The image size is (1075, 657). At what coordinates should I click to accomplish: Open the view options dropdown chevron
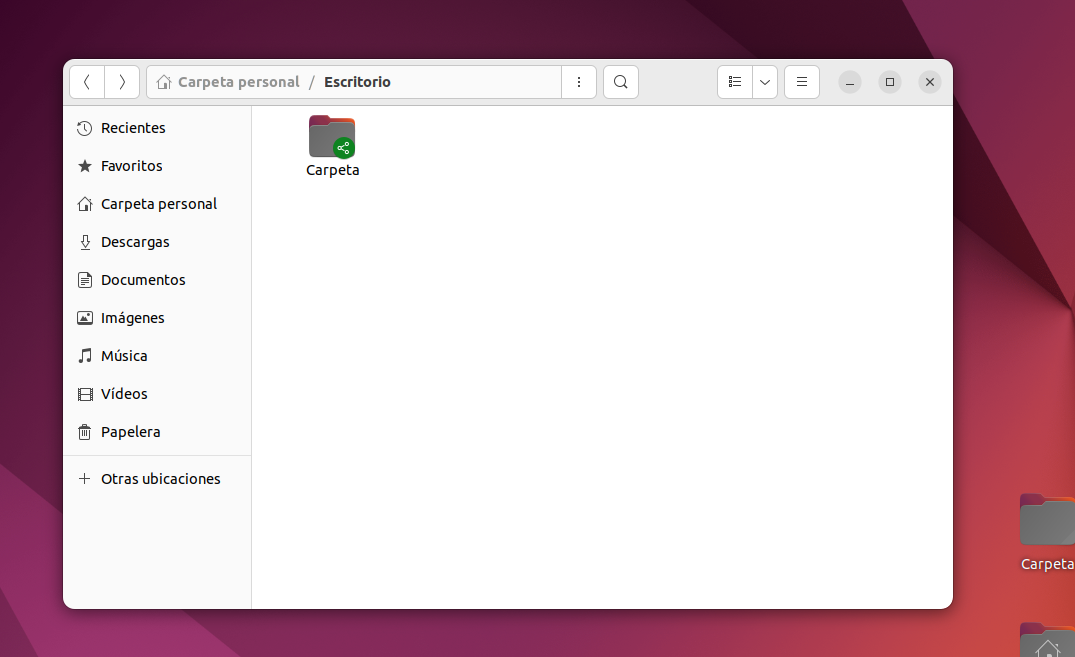tap(765, 82)
